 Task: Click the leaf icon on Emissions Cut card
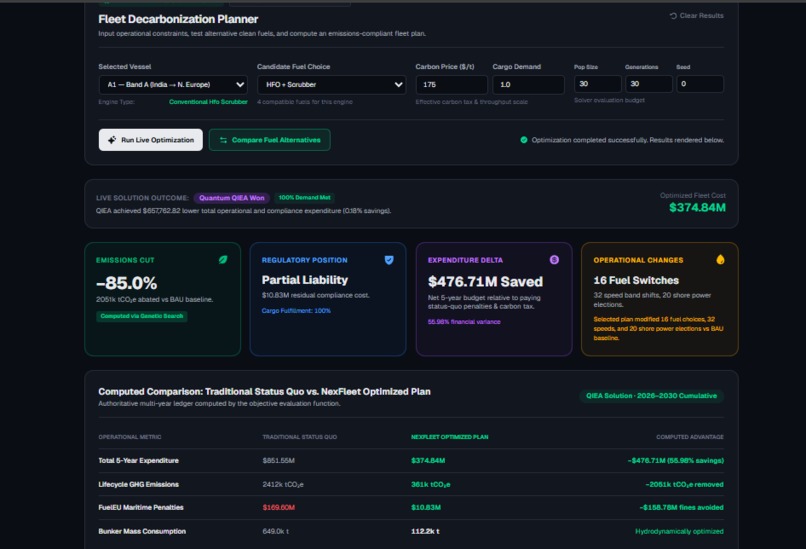[223, 260]
